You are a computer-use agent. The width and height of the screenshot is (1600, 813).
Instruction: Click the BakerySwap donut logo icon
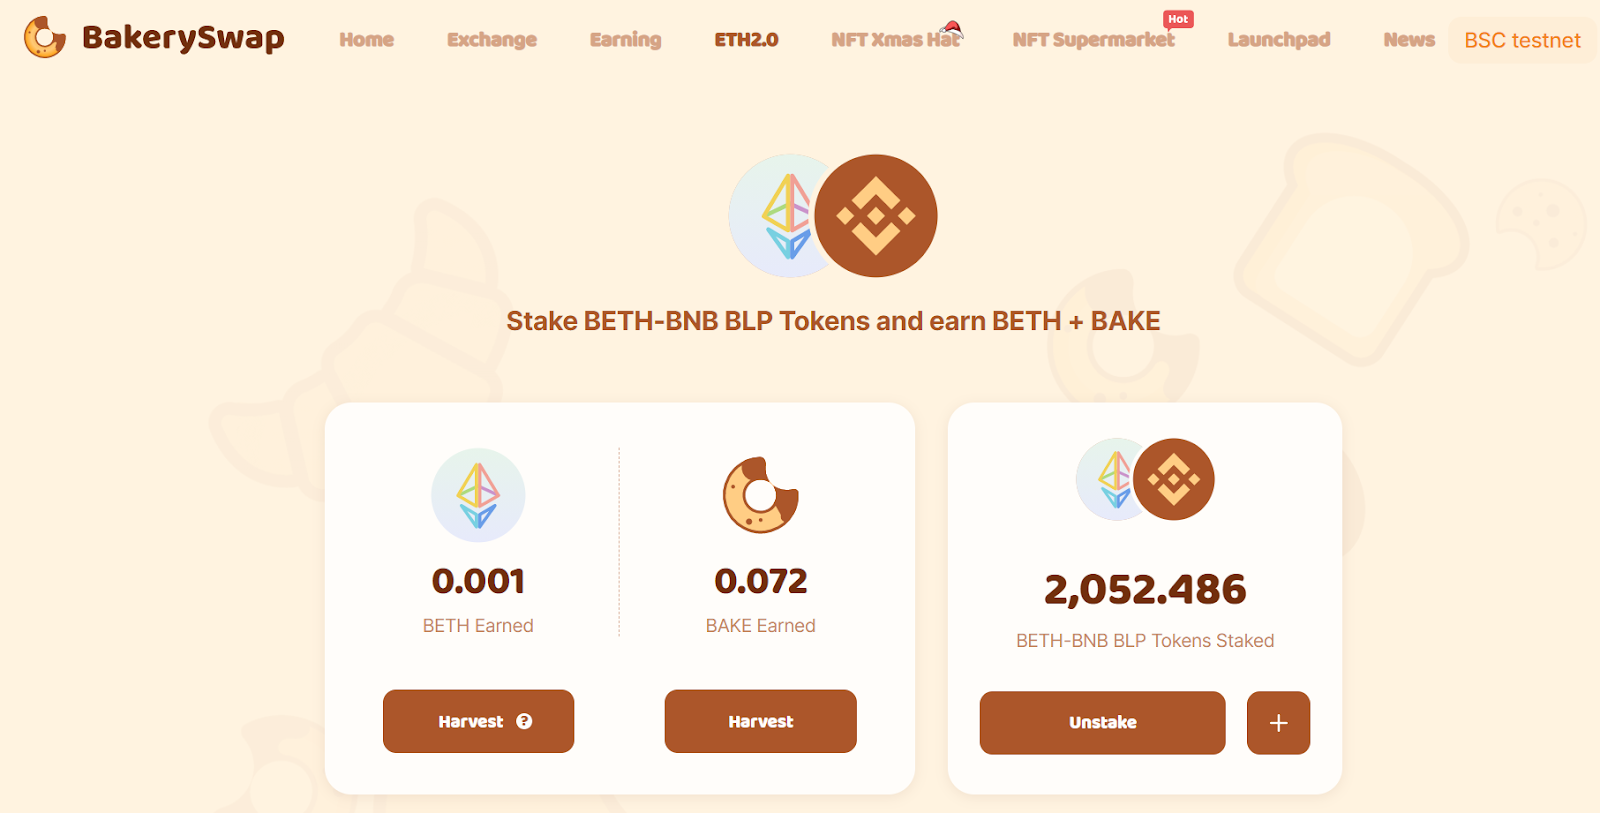tap(44, 38)
